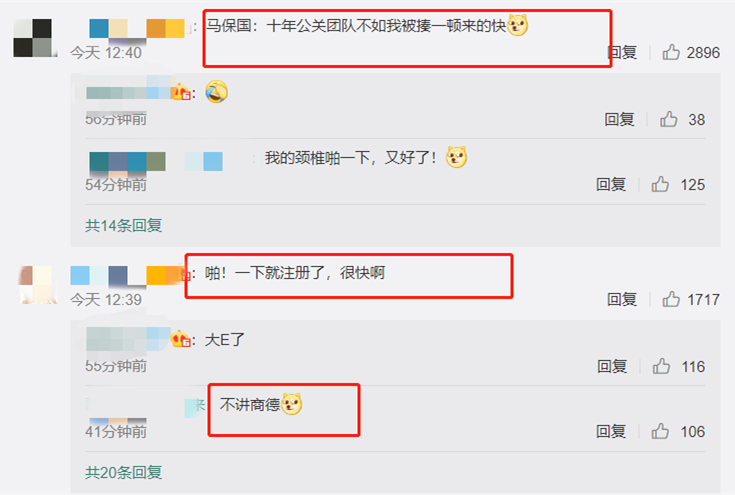Image resolution: width=735 pixels, height=495 pixels.
Task: Reply to the 马保国 comment from 12:40
Action: tap(622, 52)
